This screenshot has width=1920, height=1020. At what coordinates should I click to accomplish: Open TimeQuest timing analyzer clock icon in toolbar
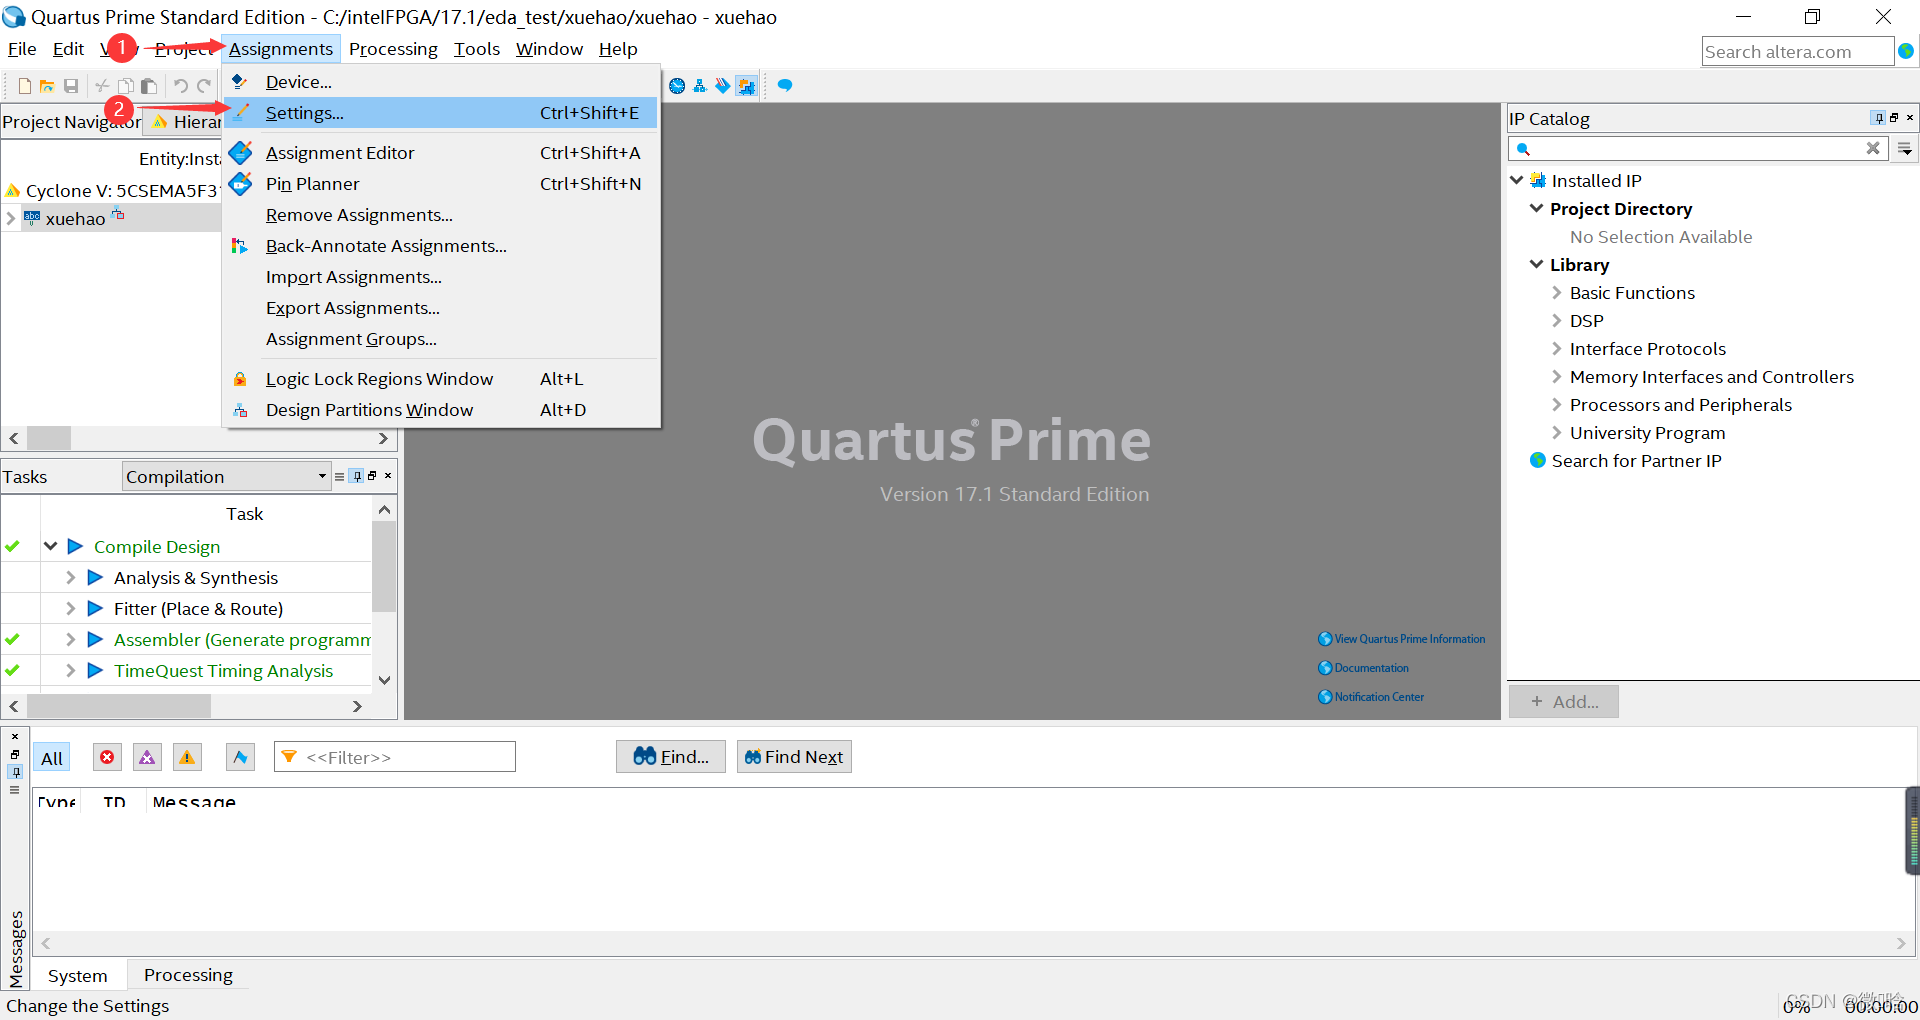tap(677, 86)
